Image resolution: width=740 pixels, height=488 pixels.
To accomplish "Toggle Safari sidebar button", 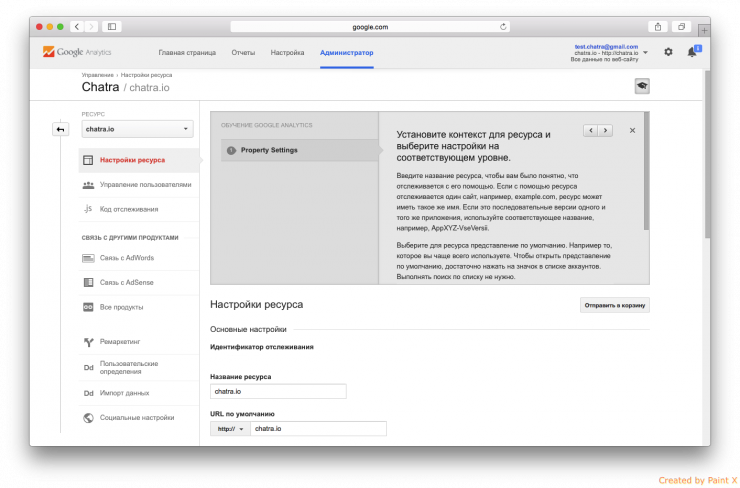I will coord(112,26).
